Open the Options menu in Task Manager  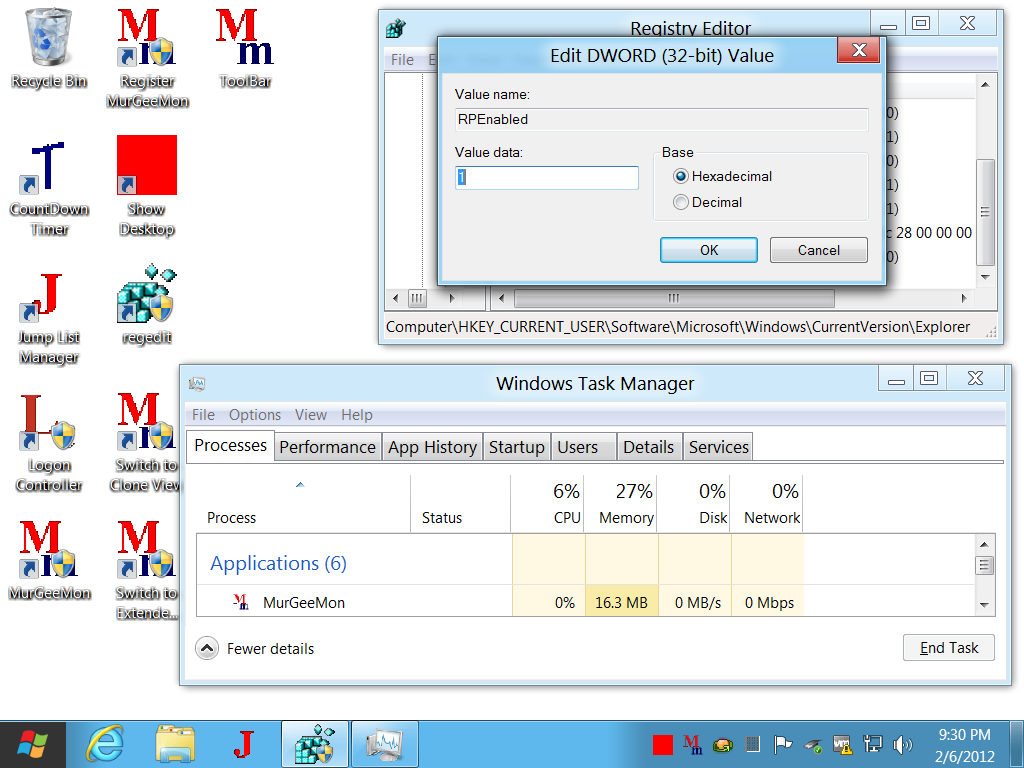pyautogui.click(x=255, y=415)
